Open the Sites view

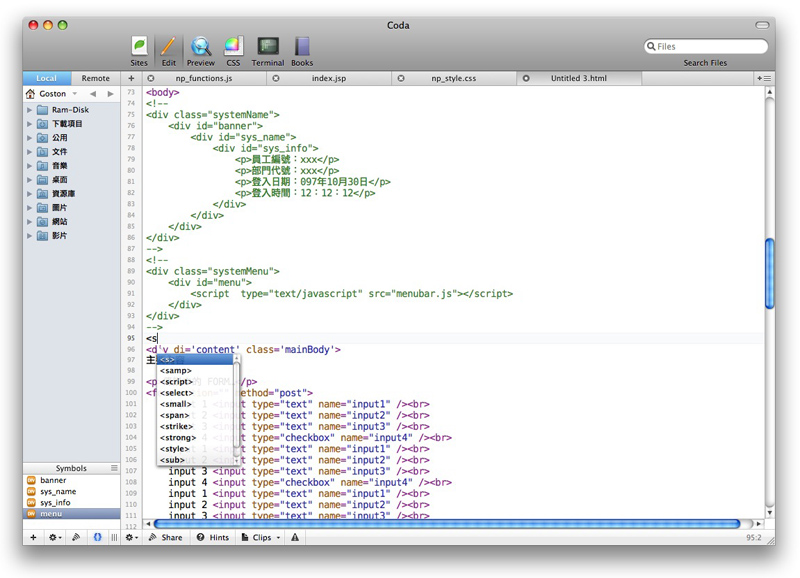tap(139, 49)
